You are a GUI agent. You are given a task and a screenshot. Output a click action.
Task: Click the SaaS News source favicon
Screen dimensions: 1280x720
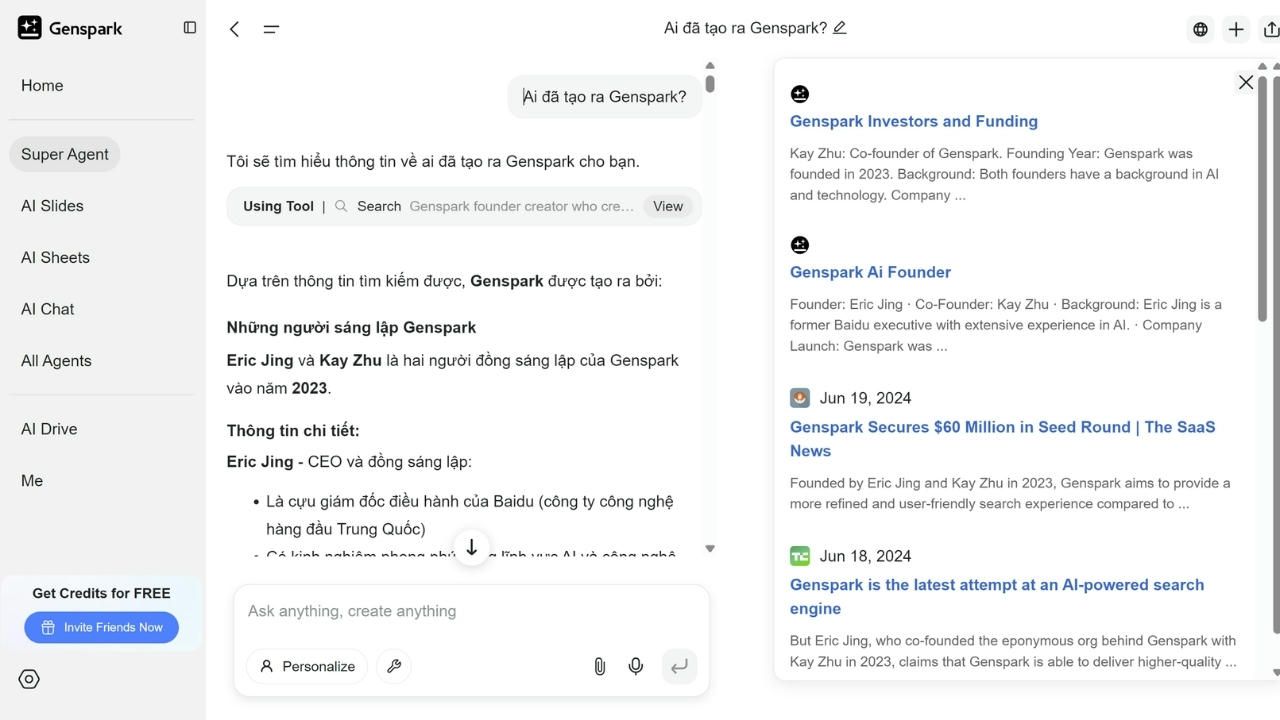pyautogui.click(x=799, y=398)
